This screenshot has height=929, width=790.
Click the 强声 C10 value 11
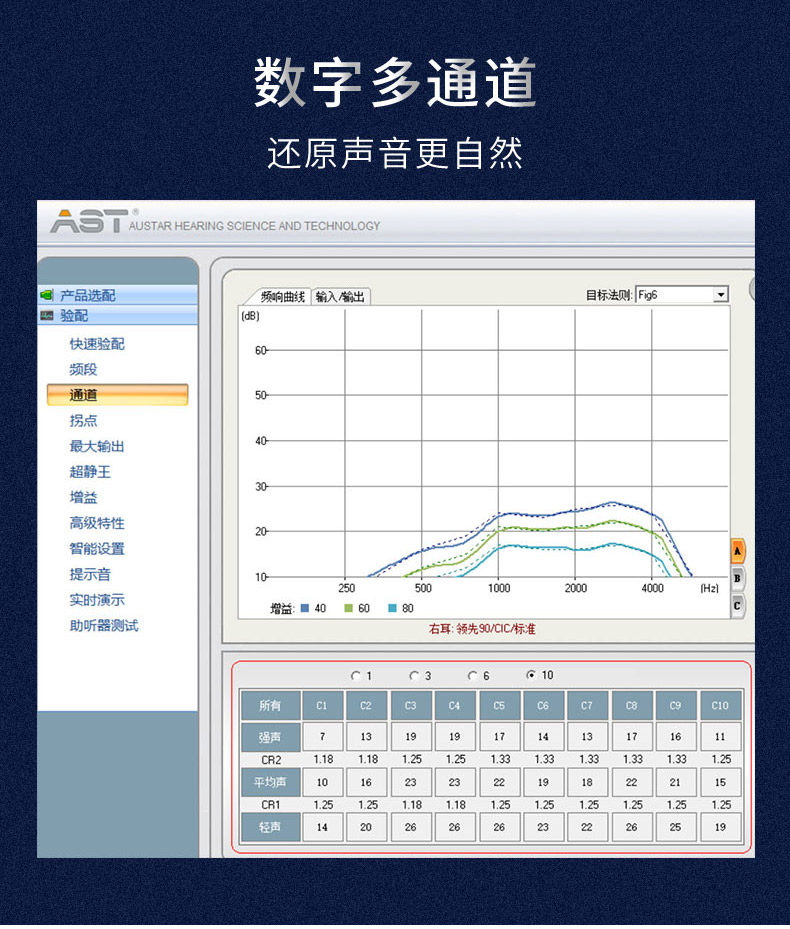pyautogui.click(x=720, y=737)
